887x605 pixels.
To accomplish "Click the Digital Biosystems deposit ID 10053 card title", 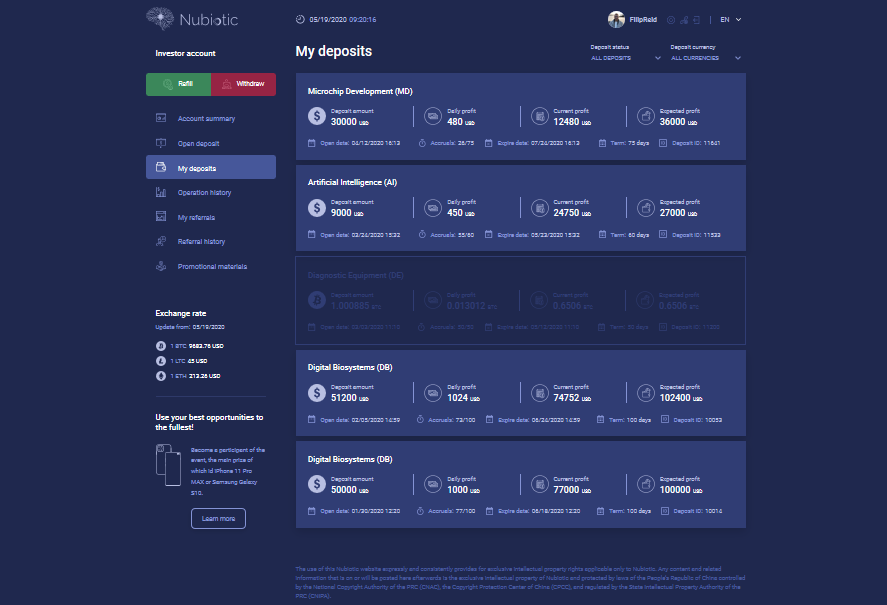I will click(x=350, y=367).
